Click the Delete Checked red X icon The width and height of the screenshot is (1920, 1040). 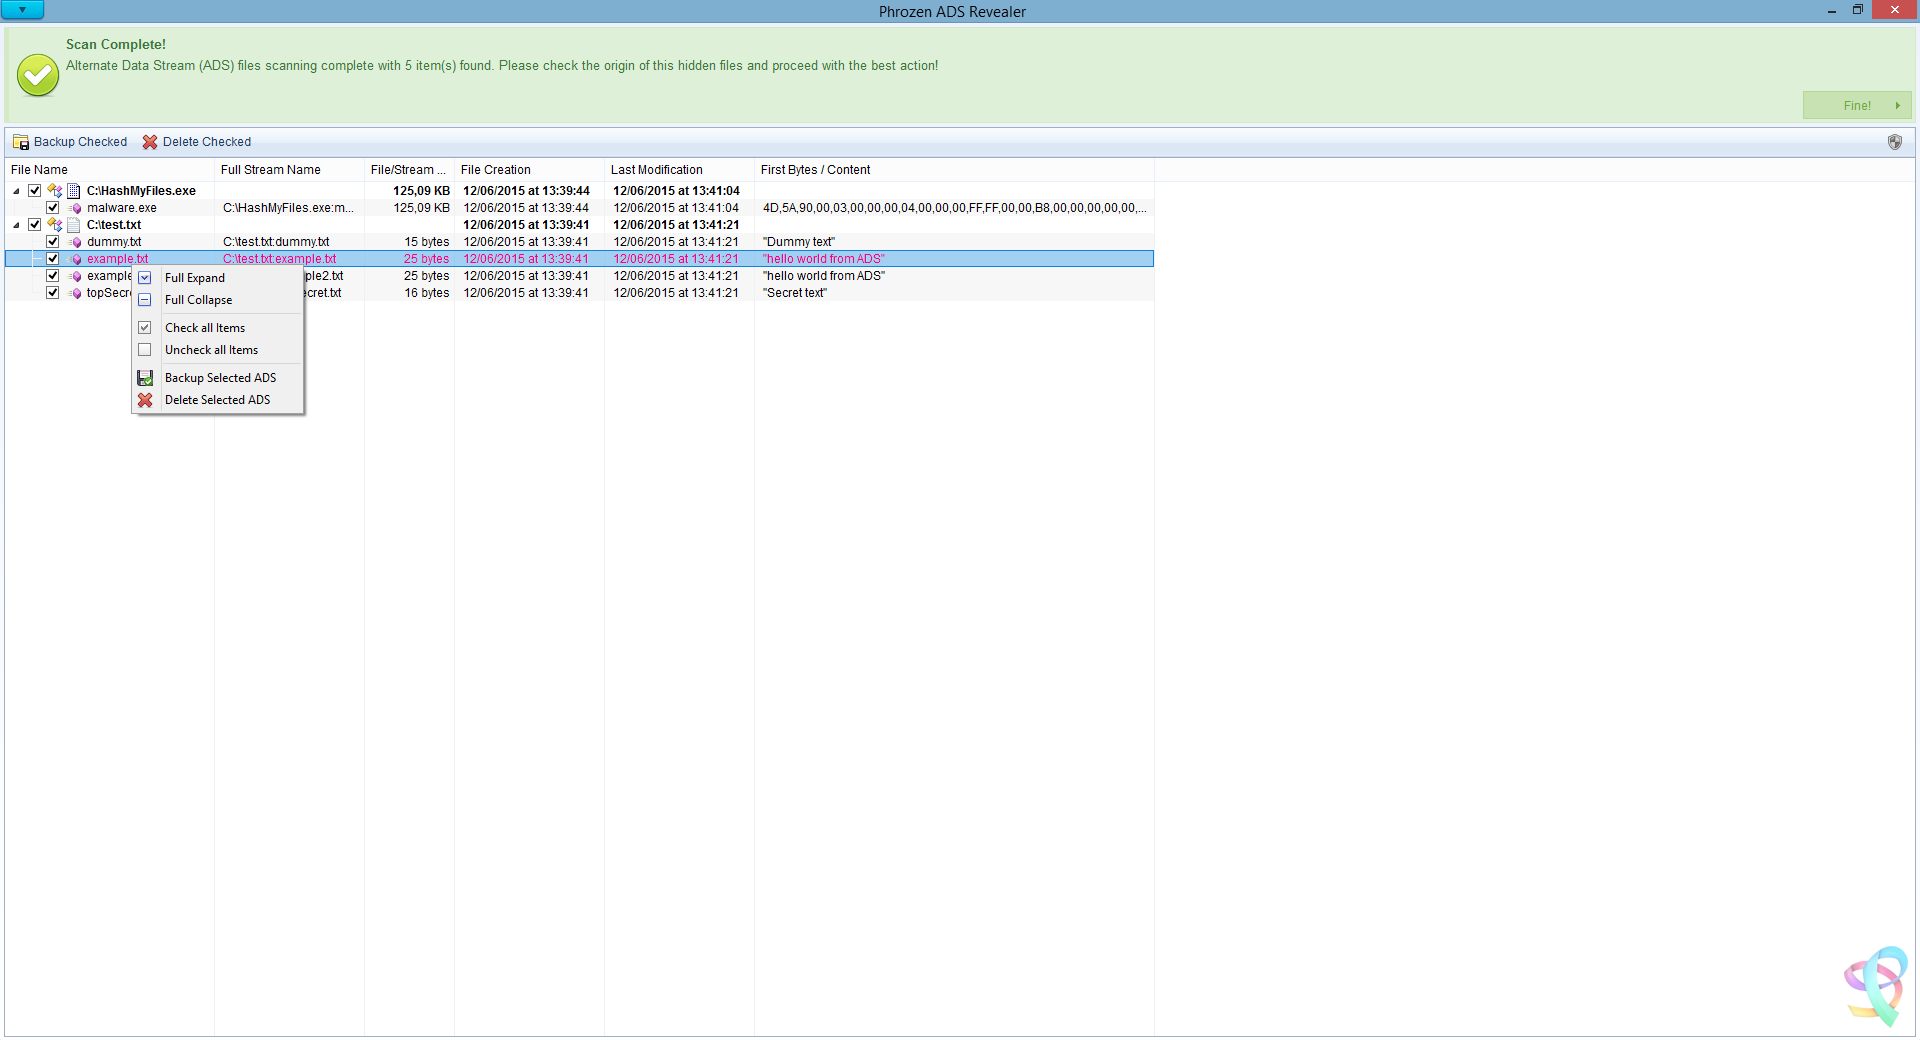click(150, 142)
